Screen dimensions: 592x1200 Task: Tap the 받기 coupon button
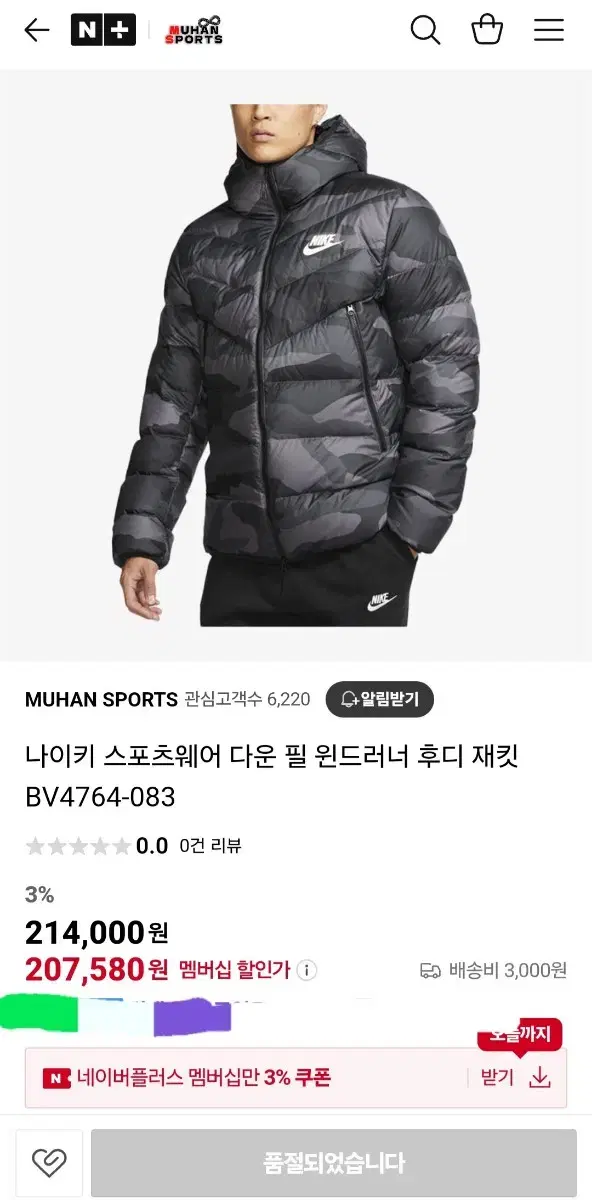497,1077
